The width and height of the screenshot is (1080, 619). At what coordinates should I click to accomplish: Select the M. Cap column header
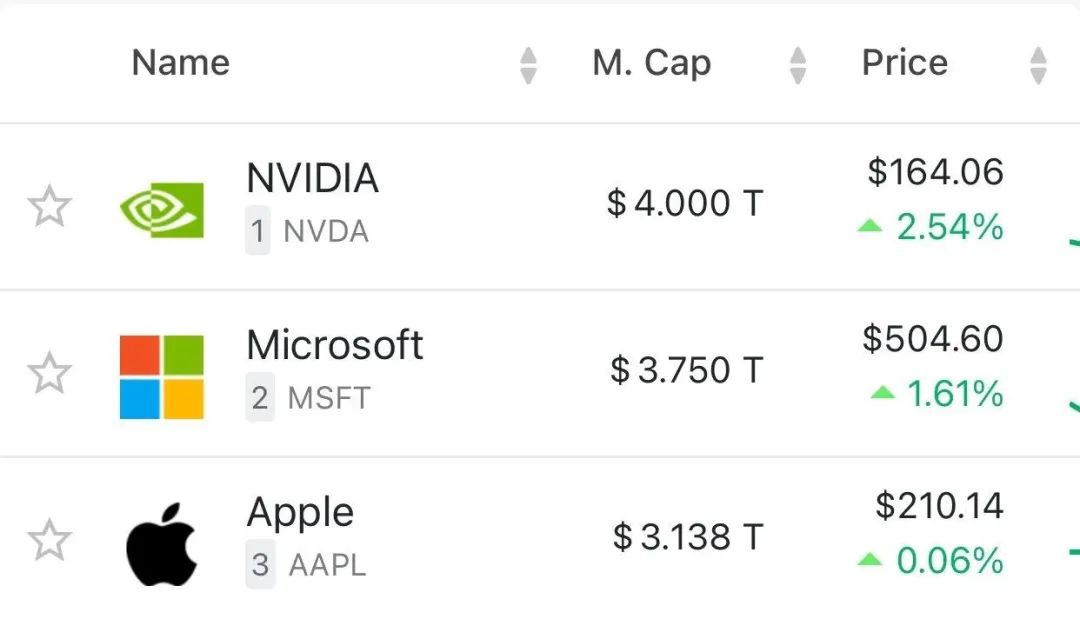click(x=652, y=63)
